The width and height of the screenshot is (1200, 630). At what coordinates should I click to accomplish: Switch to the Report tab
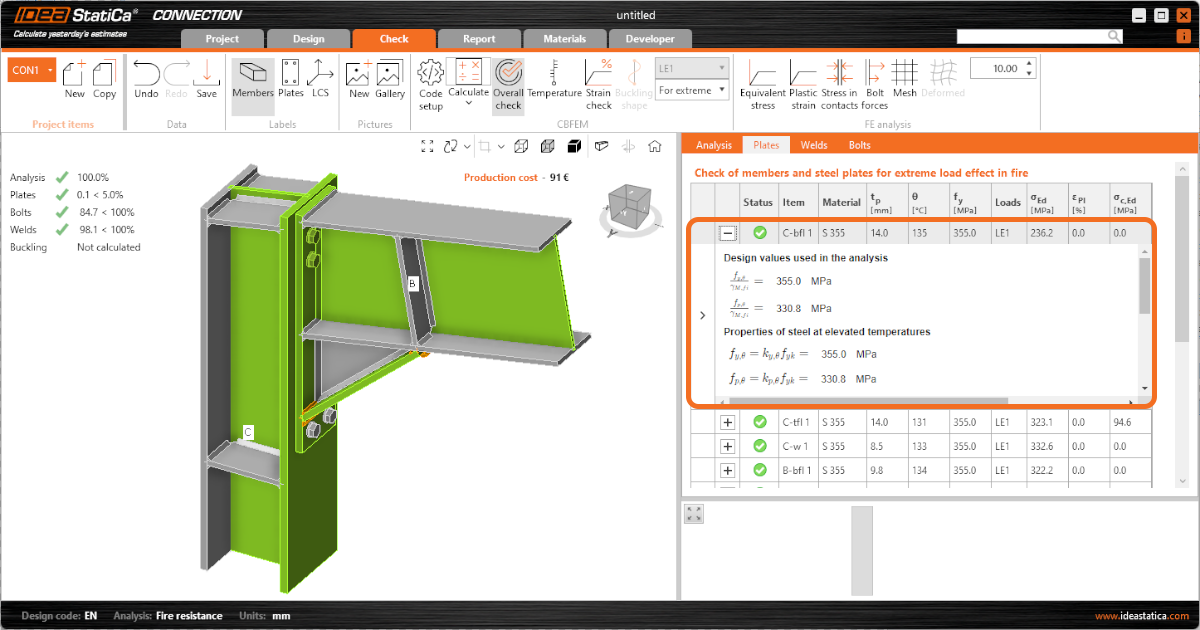479,39
